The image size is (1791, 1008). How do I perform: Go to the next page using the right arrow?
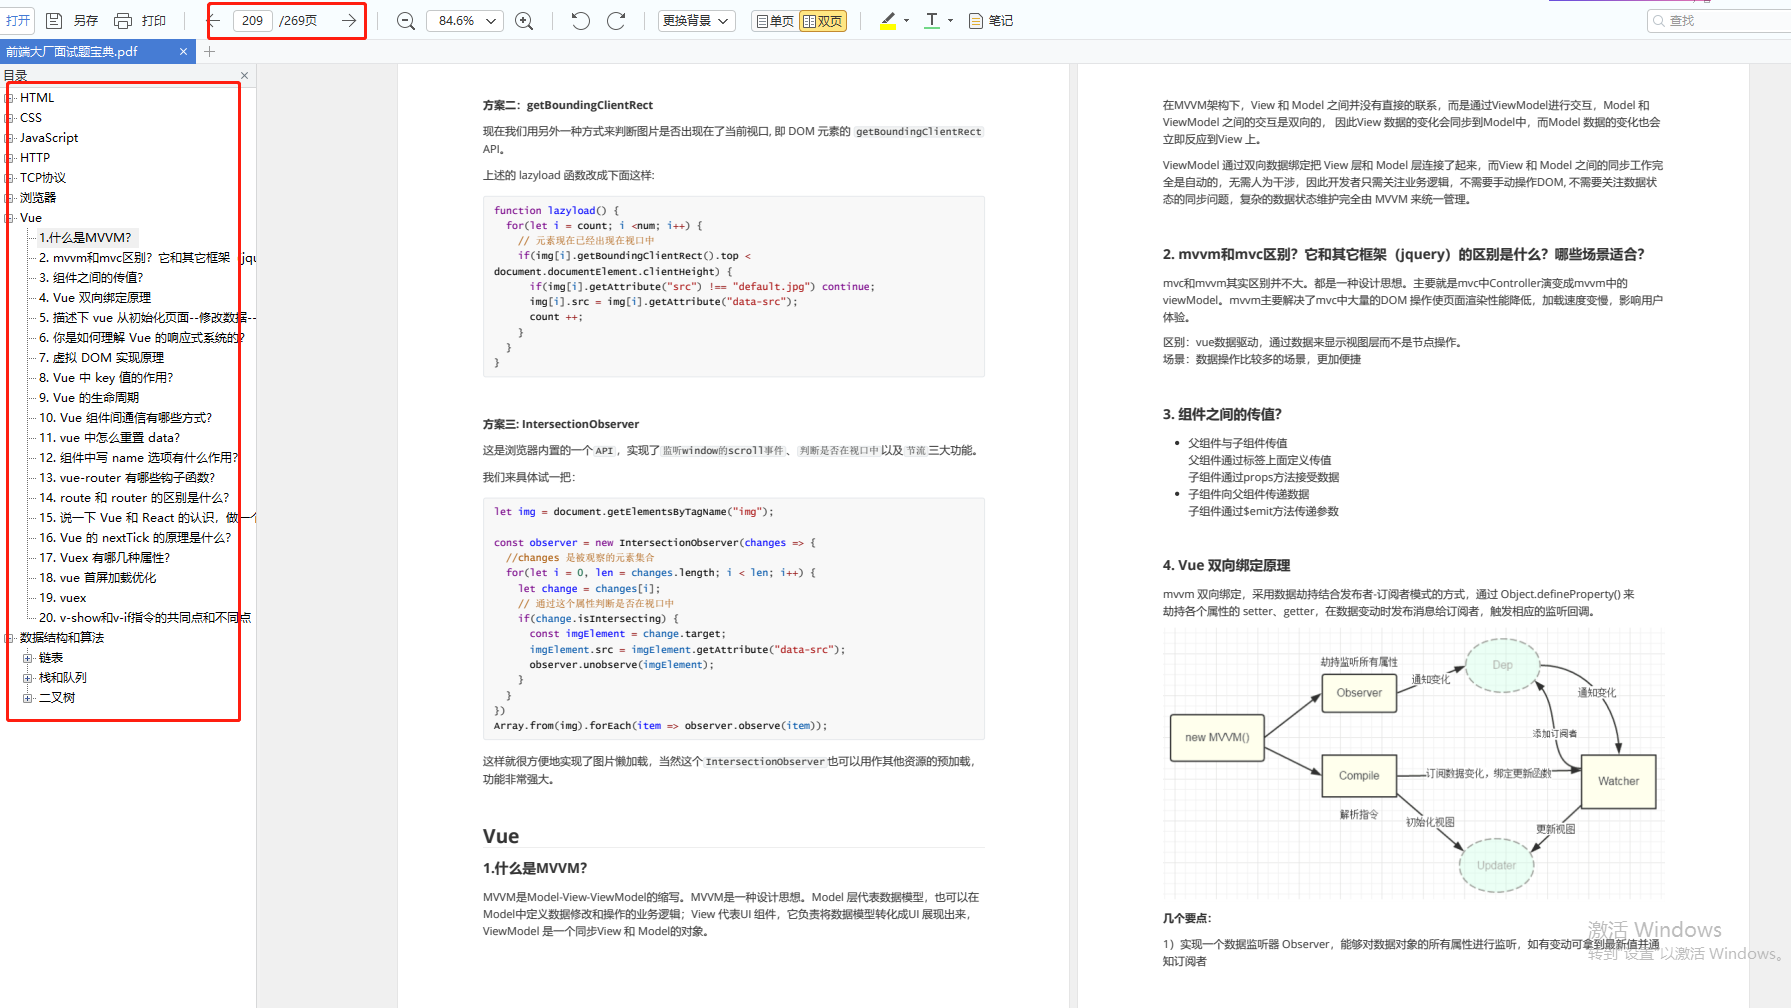click(348, 21)
